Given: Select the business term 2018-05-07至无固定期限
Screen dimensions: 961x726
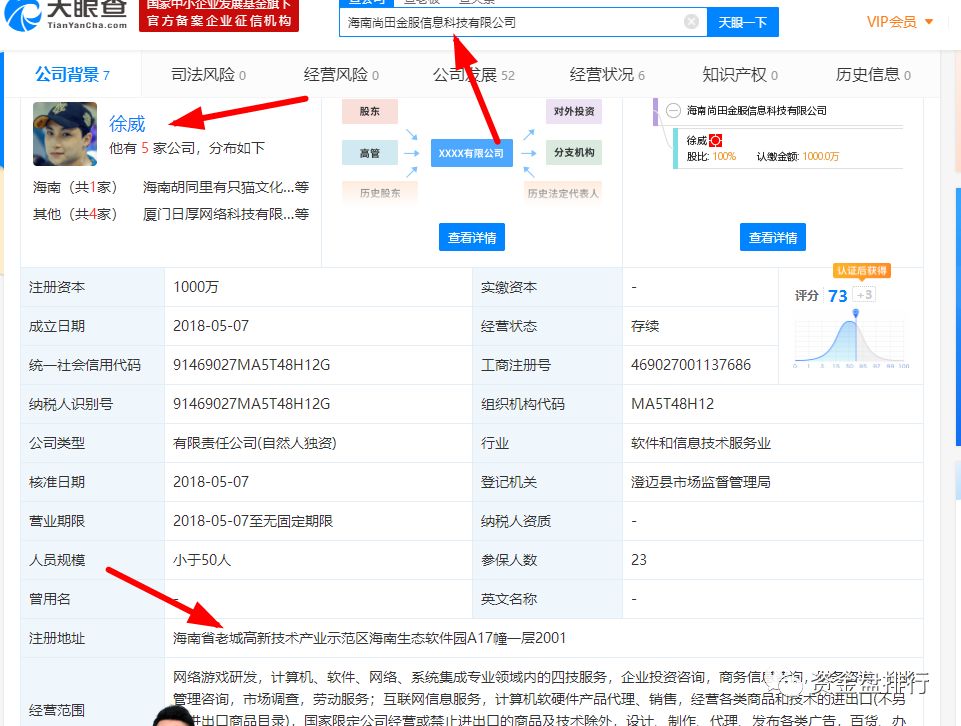Looking at the screenshot, I should 253,521.
